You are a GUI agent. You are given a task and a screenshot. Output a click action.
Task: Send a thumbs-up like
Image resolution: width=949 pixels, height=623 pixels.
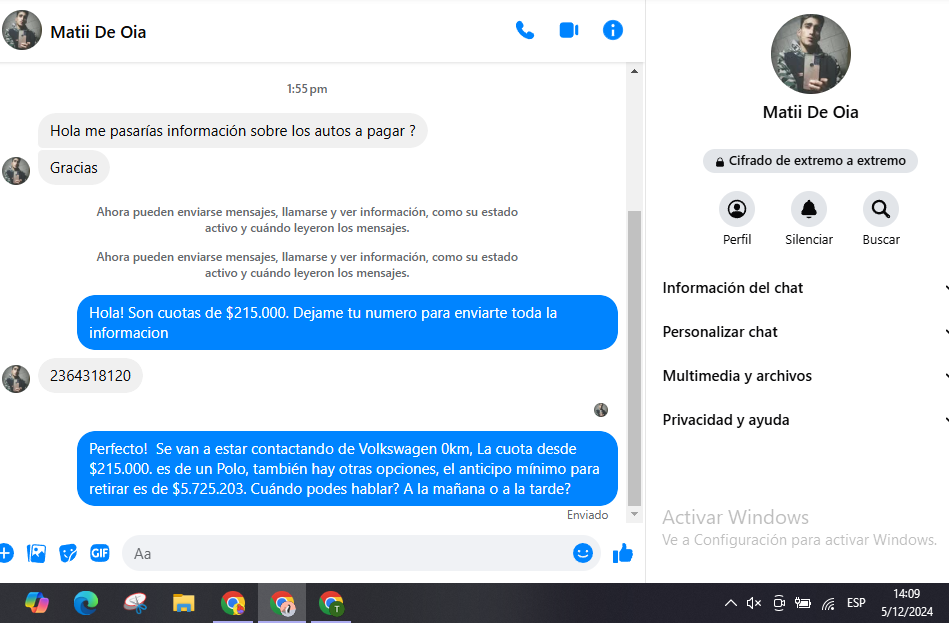(x=623, y=553)
